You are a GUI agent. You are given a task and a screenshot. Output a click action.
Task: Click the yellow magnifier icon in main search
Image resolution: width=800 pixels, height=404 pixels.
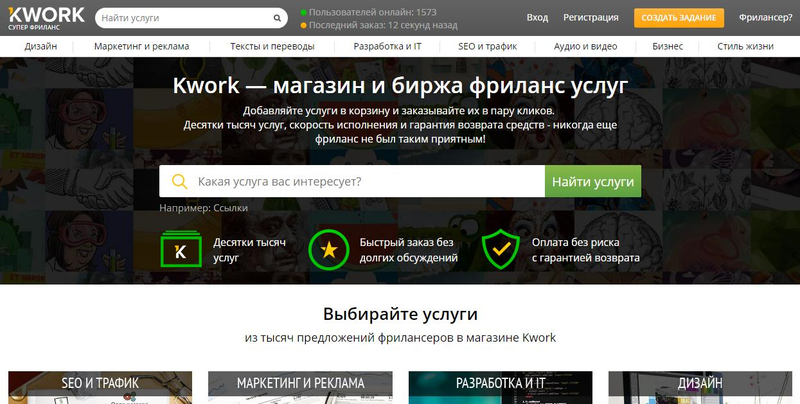pyautogui.click(x=179, y=182)
